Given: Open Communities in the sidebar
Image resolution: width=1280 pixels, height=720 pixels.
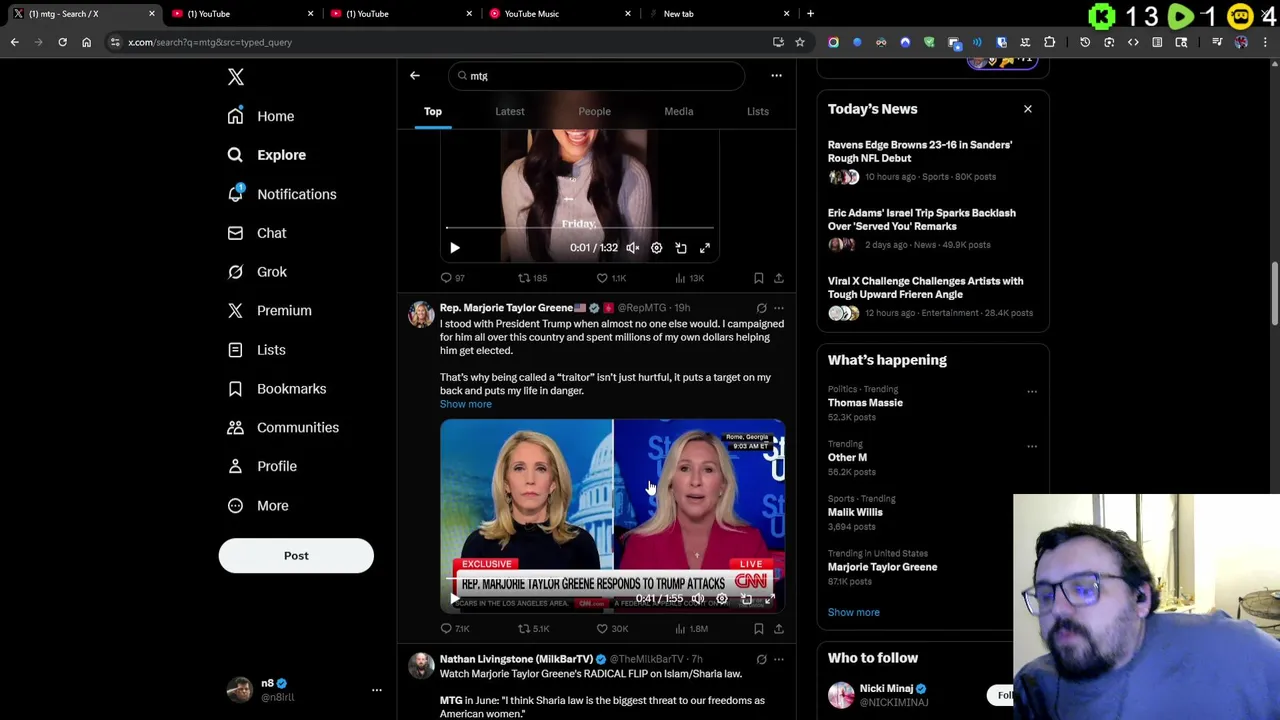Looking at the screenshot, I should [282, 428].
